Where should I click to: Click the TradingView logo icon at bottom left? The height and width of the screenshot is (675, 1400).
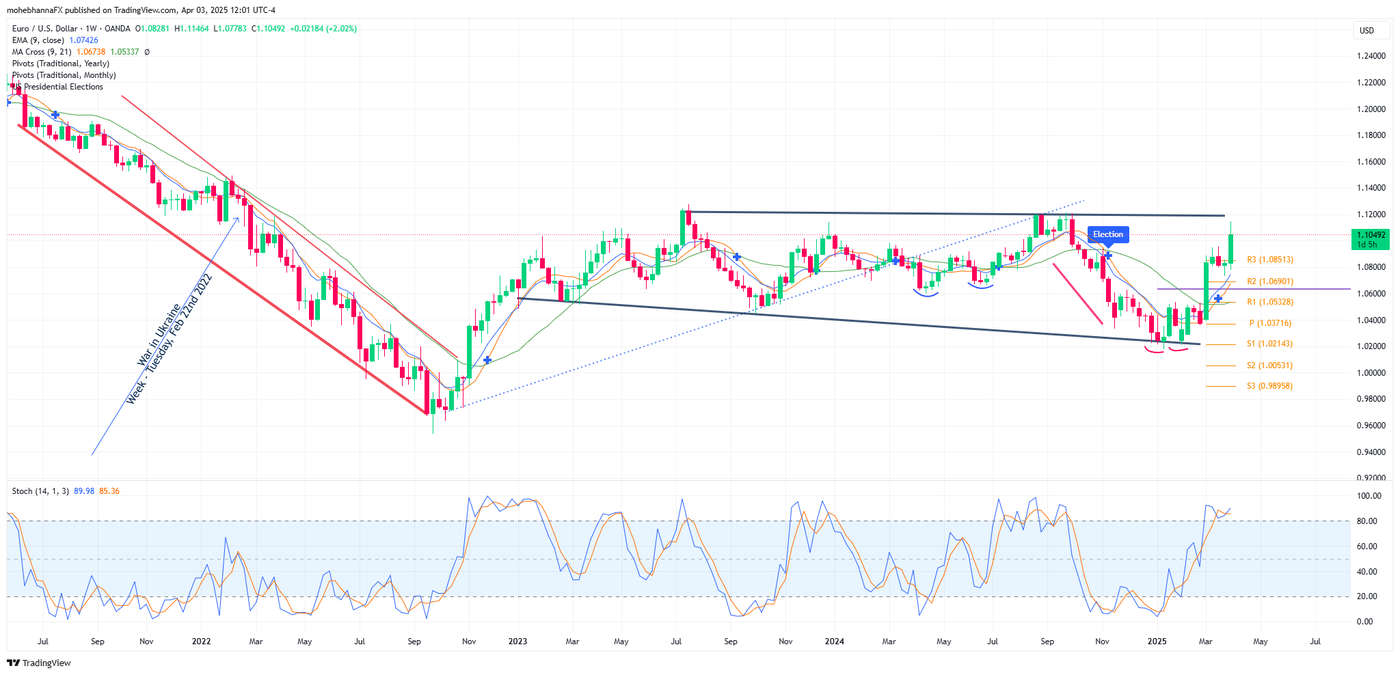[15, 662]
